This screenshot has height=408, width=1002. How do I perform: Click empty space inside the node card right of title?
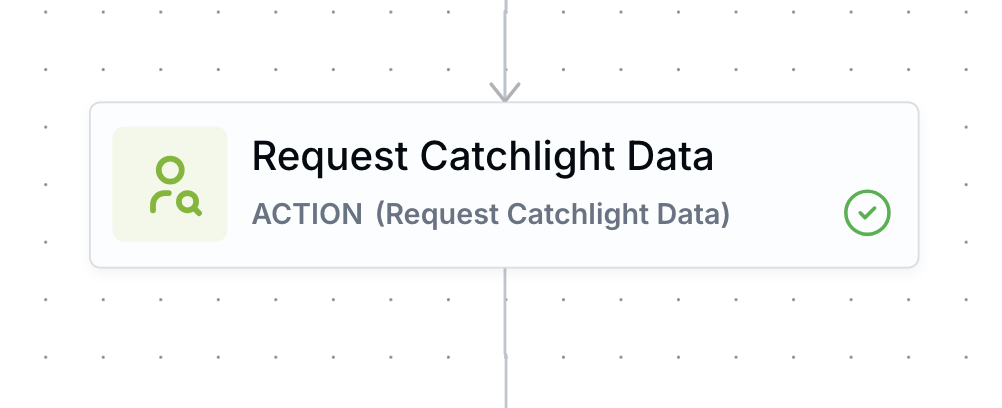pos(812,156)
